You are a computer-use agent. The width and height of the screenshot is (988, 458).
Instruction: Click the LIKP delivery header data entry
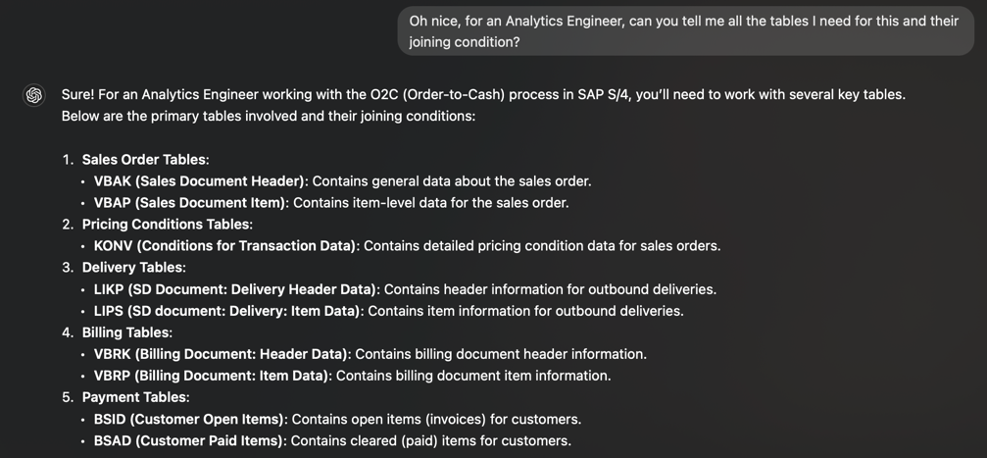(405, 290)
